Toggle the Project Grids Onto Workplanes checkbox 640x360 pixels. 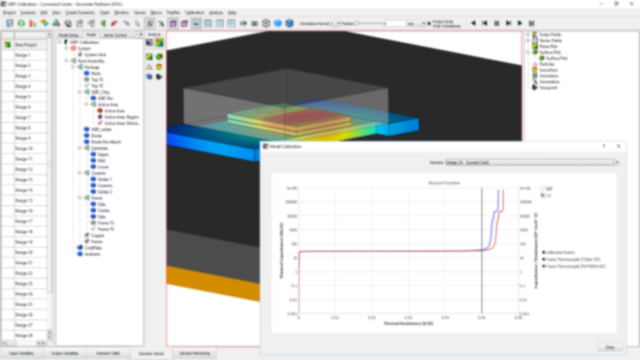pyautogui.click(x=429, y=23)
